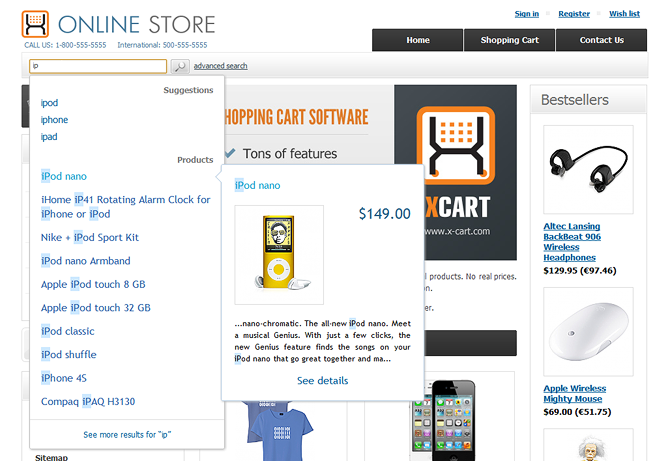
Task: Click the yellow iPod nano preview image
Action: (x=279, y=255)
